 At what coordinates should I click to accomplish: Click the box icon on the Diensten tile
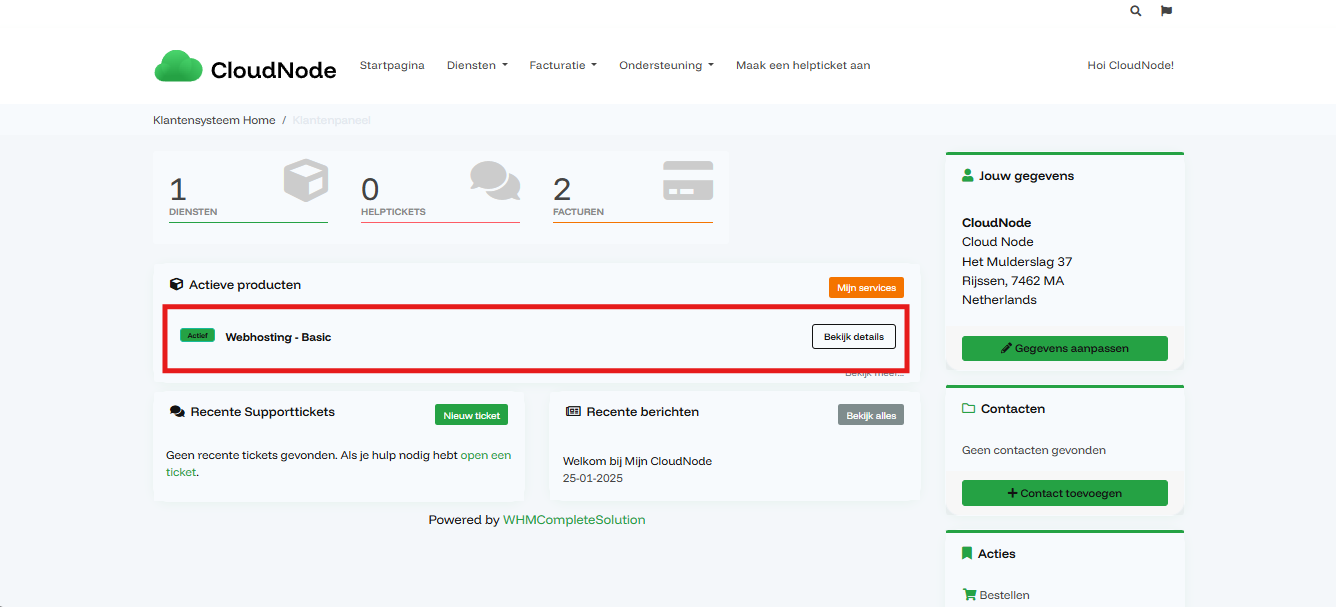click(x=306, y=181)
